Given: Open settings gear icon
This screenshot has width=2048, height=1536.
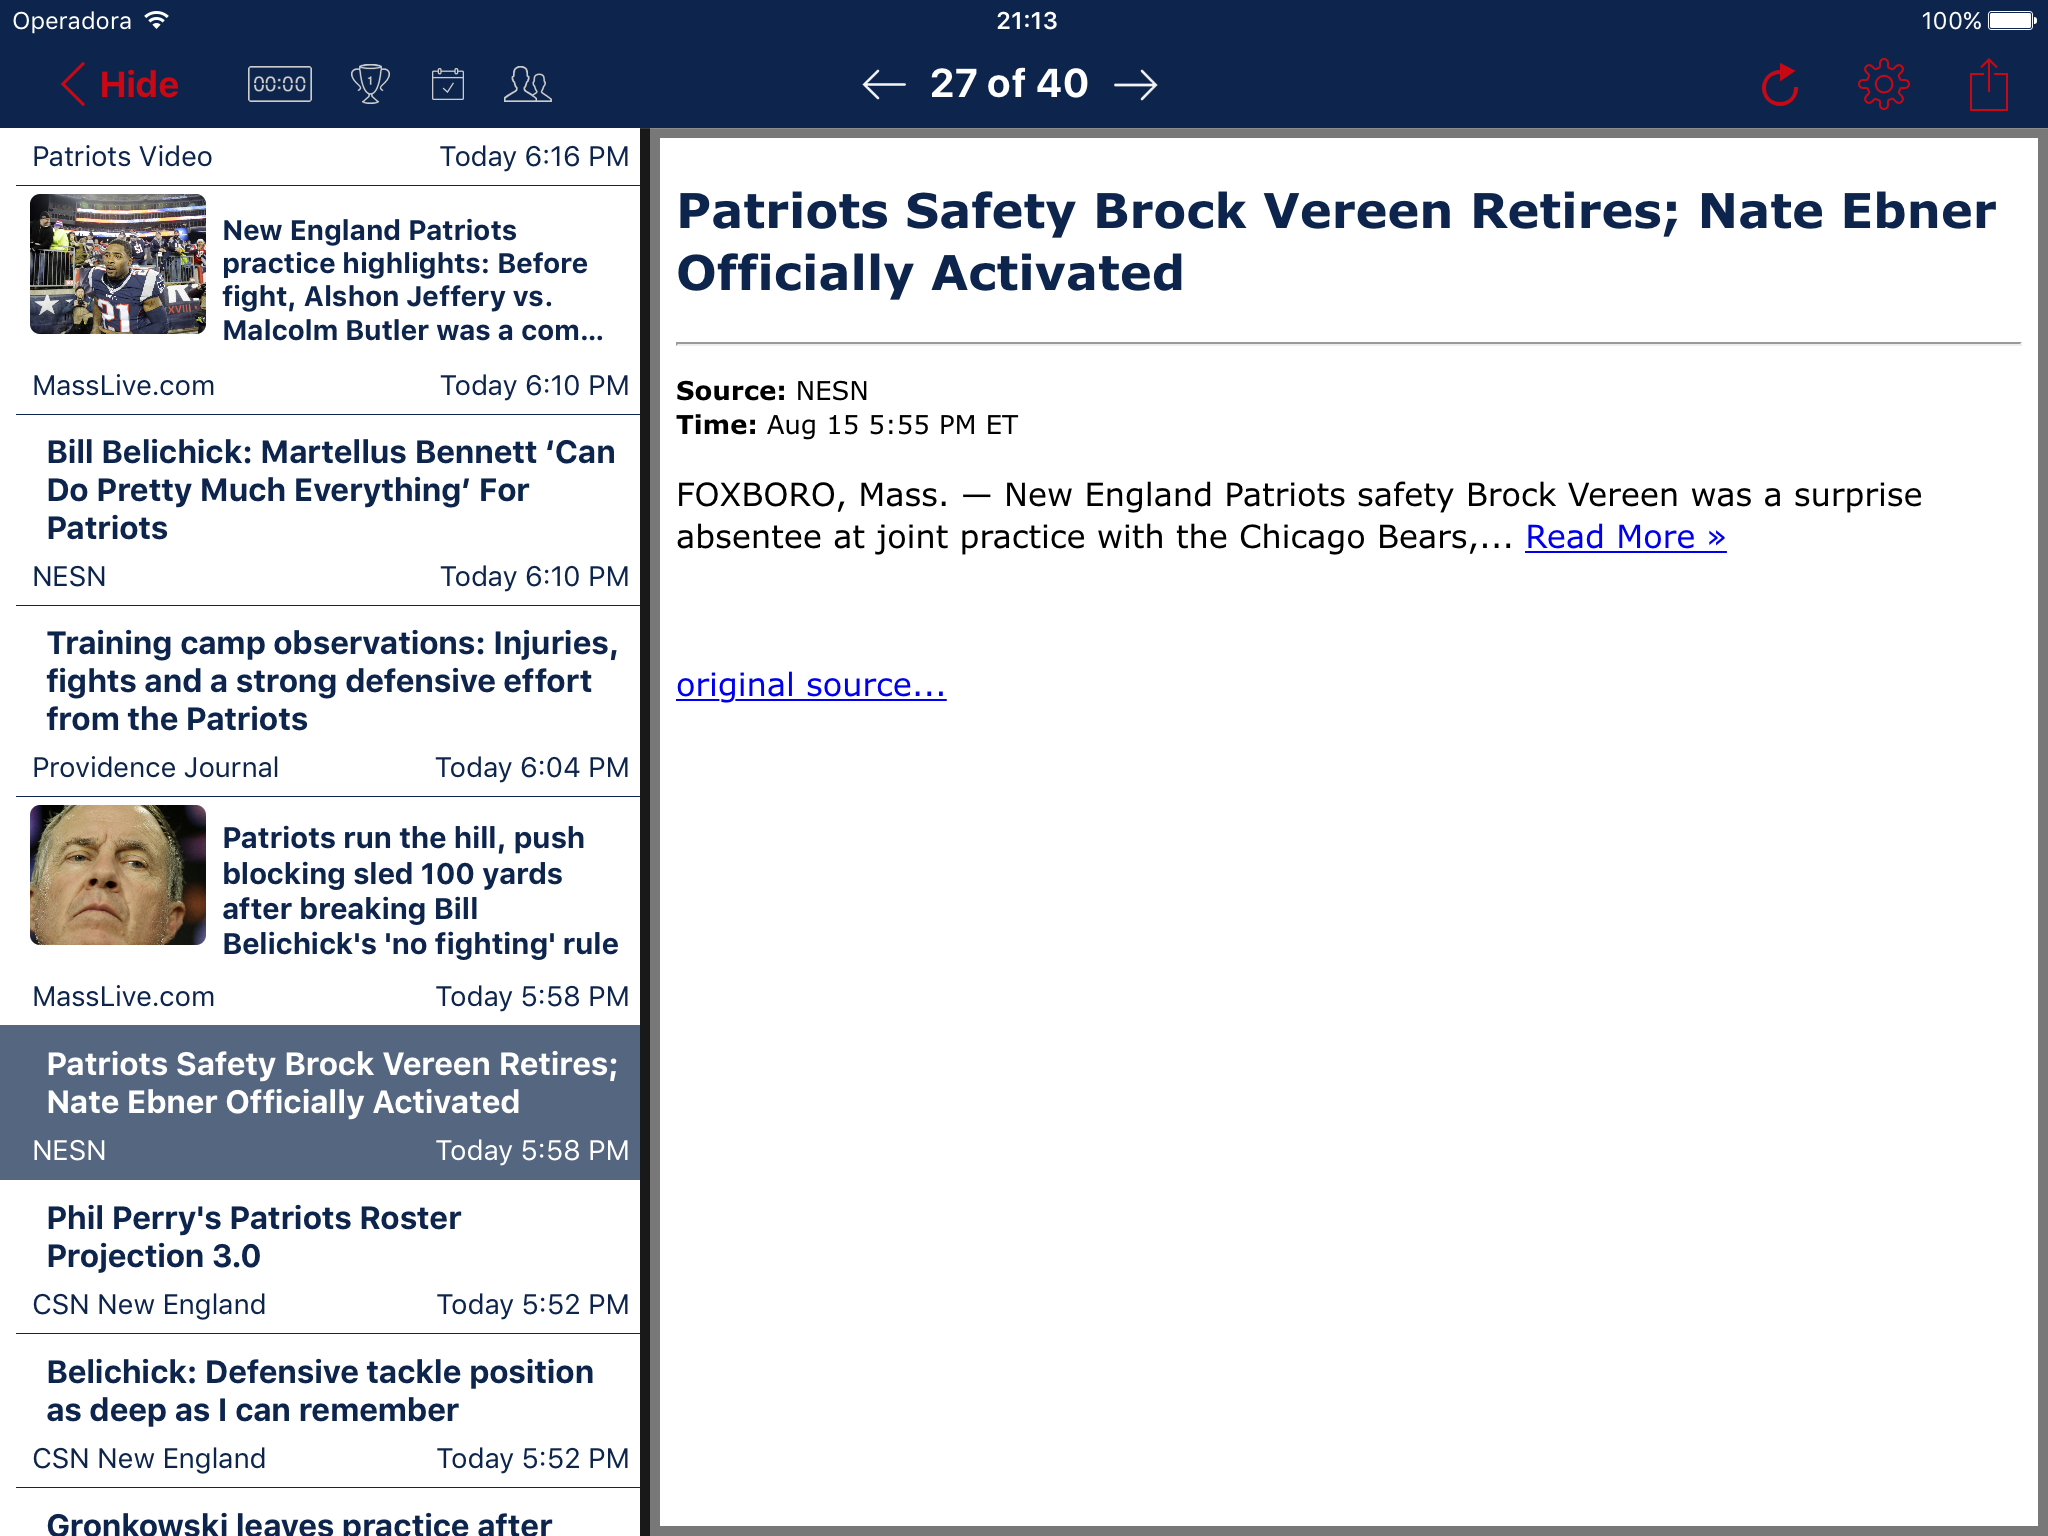Looking at the screenshot, I should pos(1883,85).
